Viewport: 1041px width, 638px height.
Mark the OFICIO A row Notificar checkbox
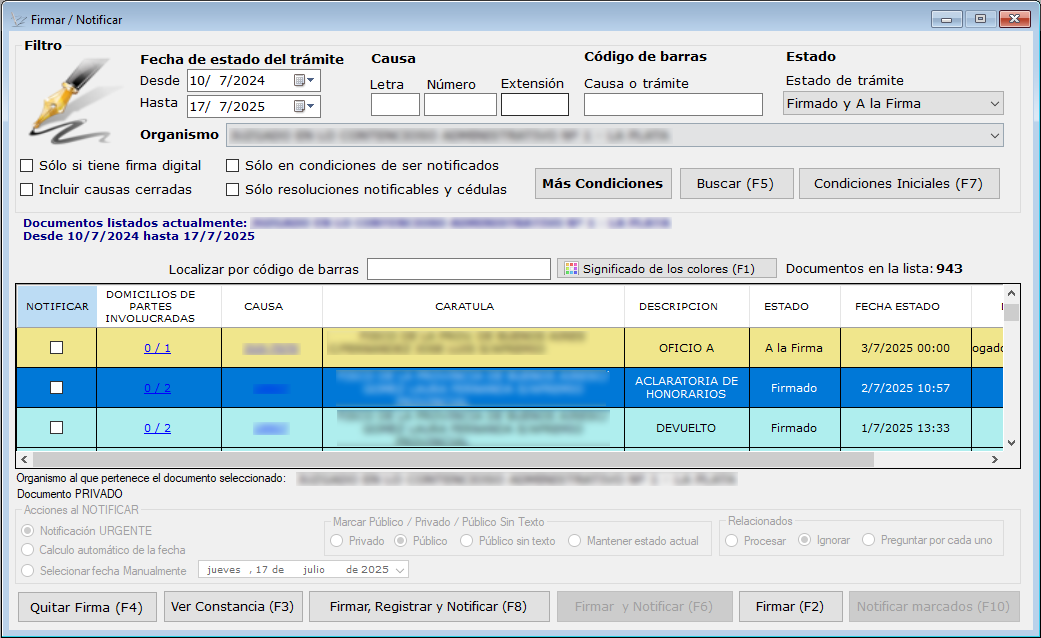(x=57, y=348)
